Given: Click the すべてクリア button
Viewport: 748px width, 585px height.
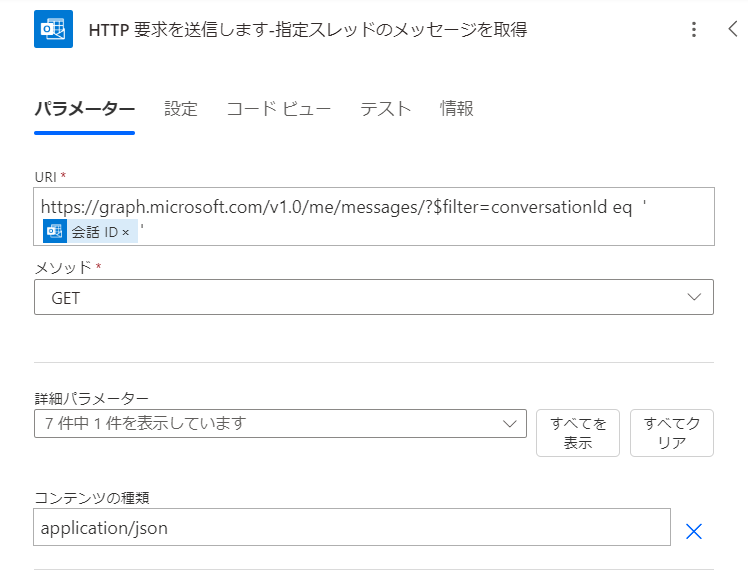Looking at the screenshot, I should (x=672, y=433).
